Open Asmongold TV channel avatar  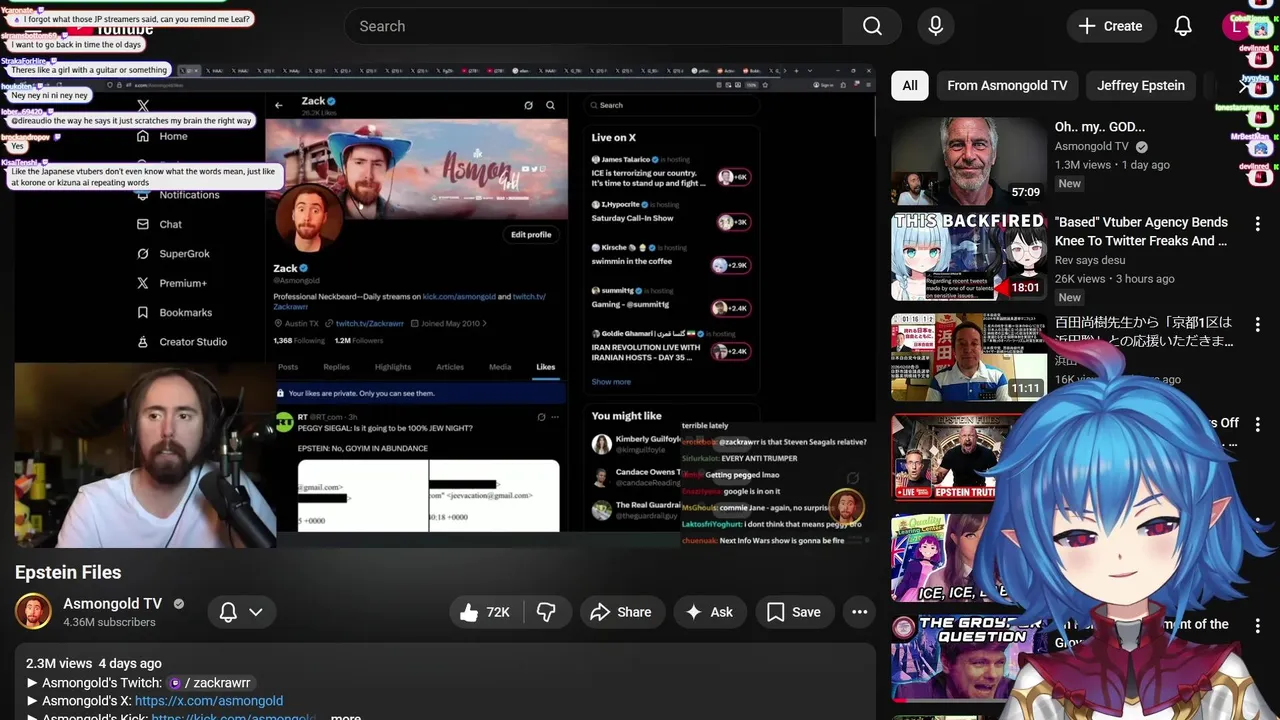pos(33,612)
